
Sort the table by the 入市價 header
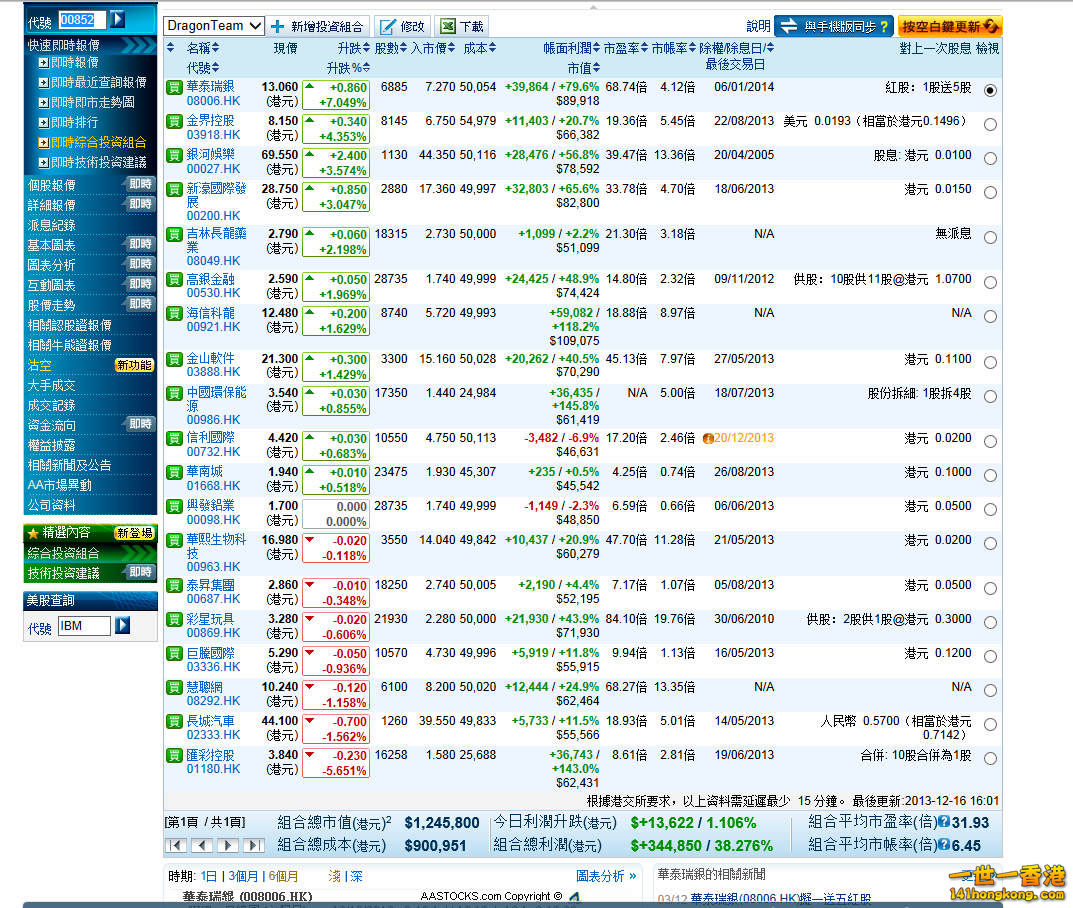(432, 48)
